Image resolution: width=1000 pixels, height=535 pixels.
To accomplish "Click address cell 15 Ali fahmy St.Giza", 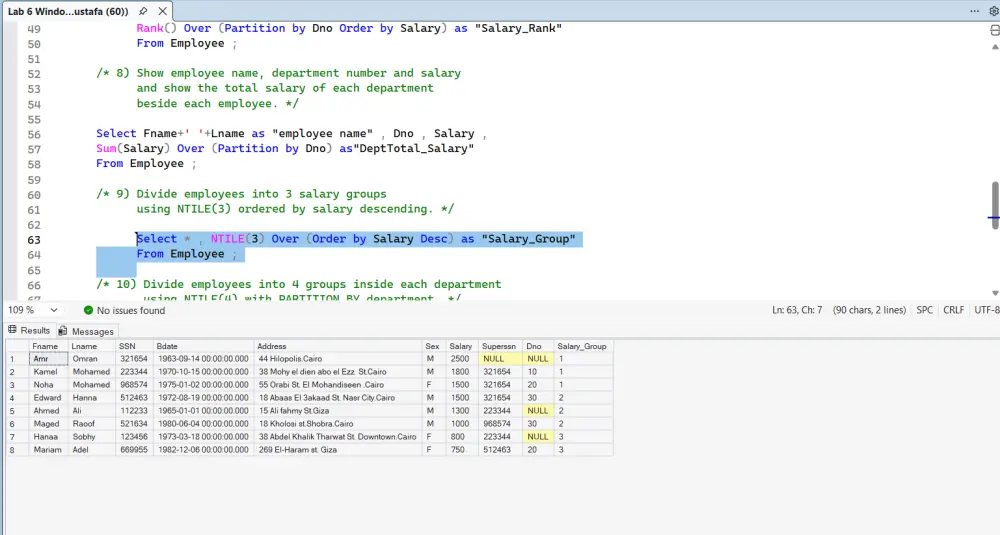I will pos(338,411).
